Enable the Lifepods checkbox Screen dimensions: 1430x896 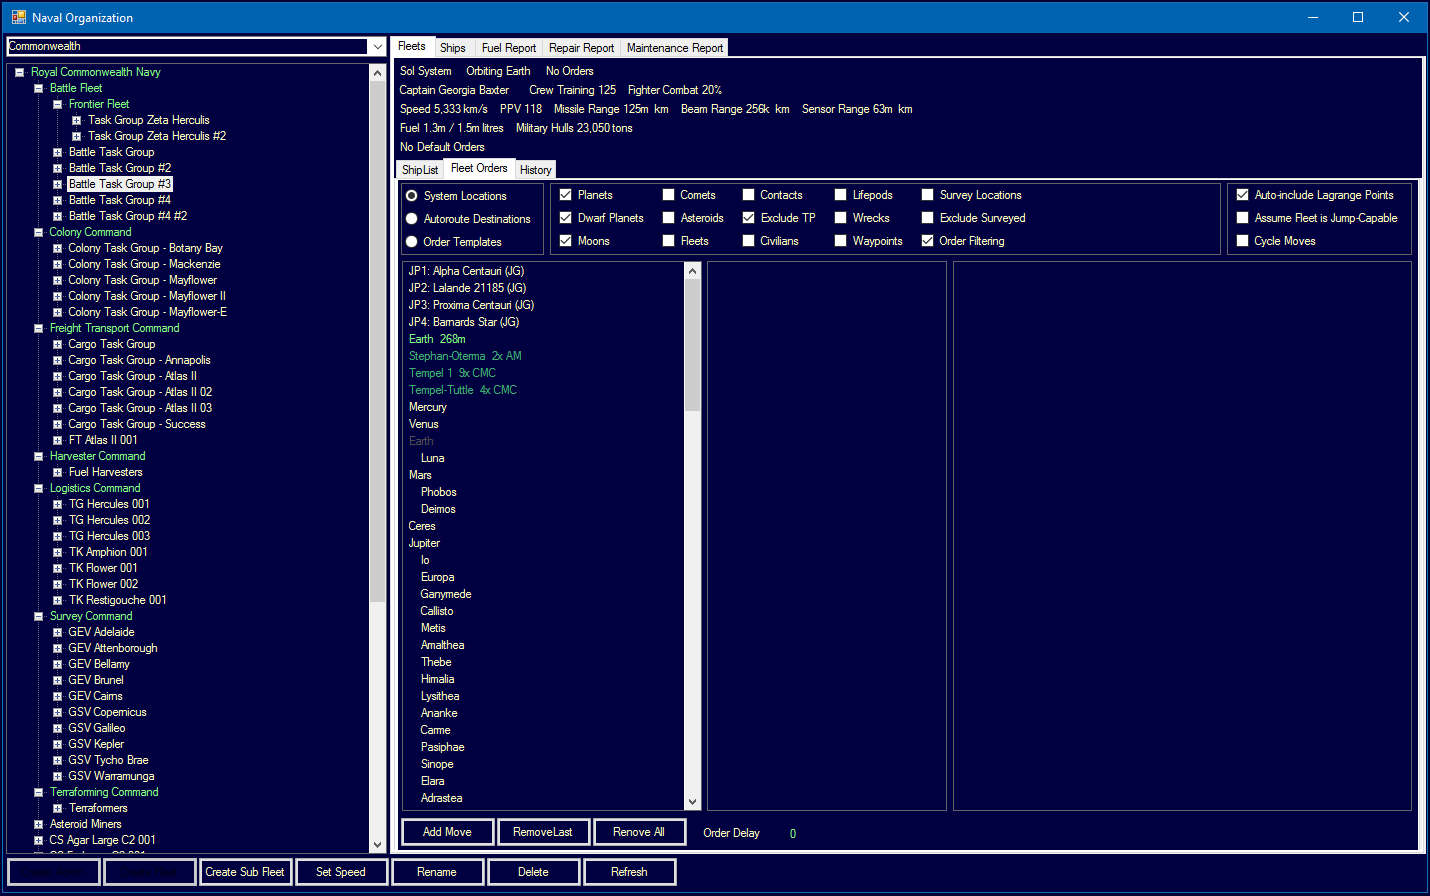(x=840, y=195)
